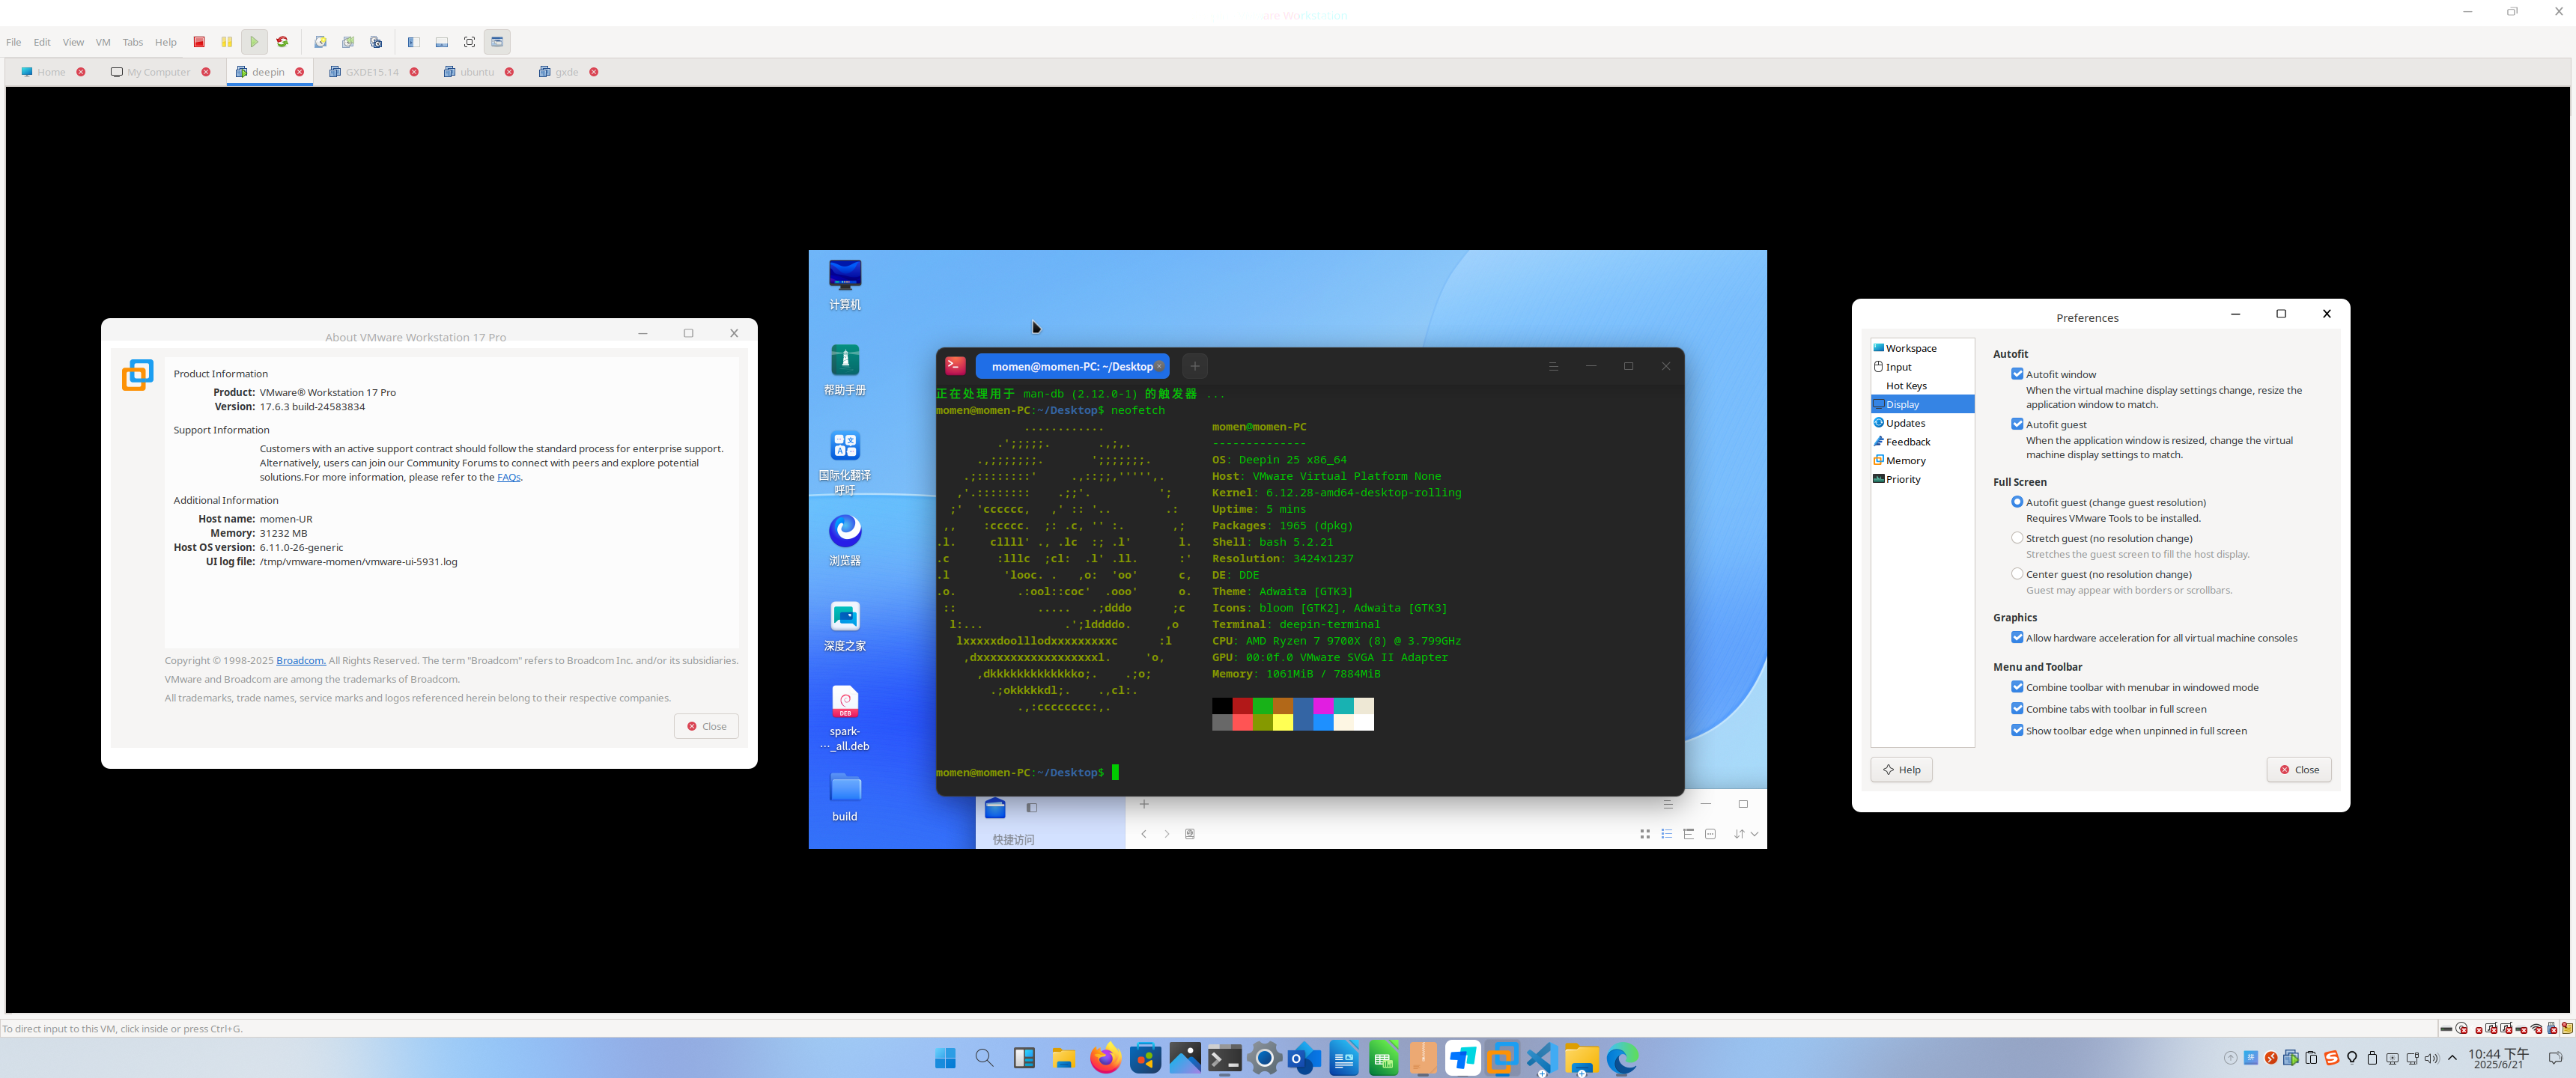2576x1078 pixels.
Task: Toggle Show toolbar edge when unpinned checkbox
Action: click(2017, 731)
